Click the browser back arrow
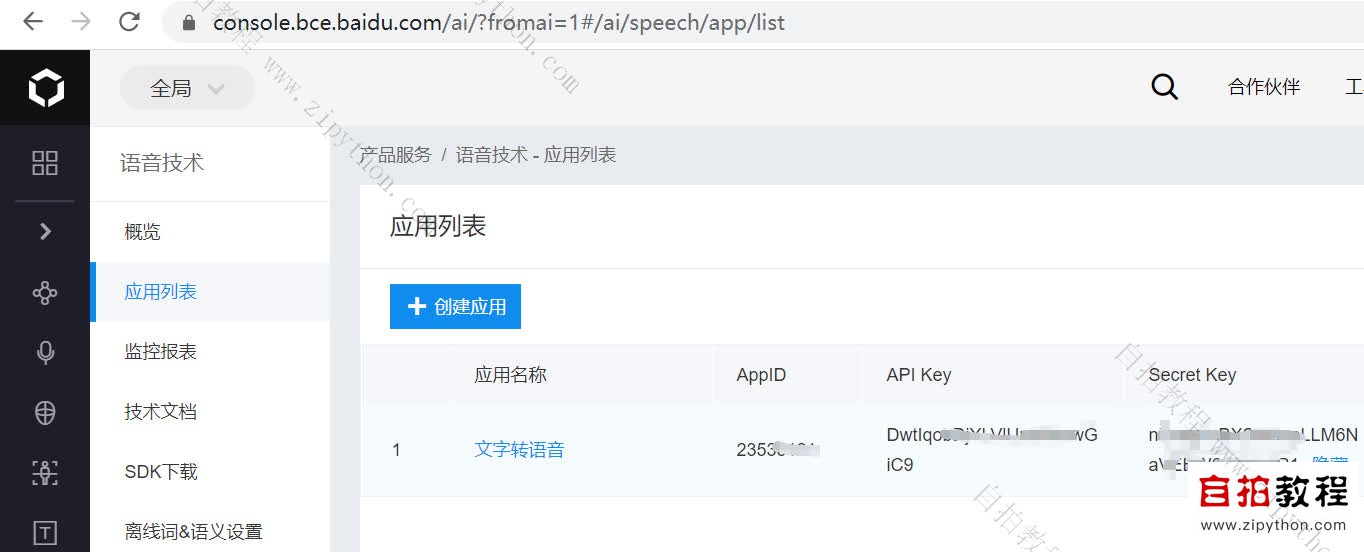The height and width of the screenshot is (552, 1364). coord(33,22)
